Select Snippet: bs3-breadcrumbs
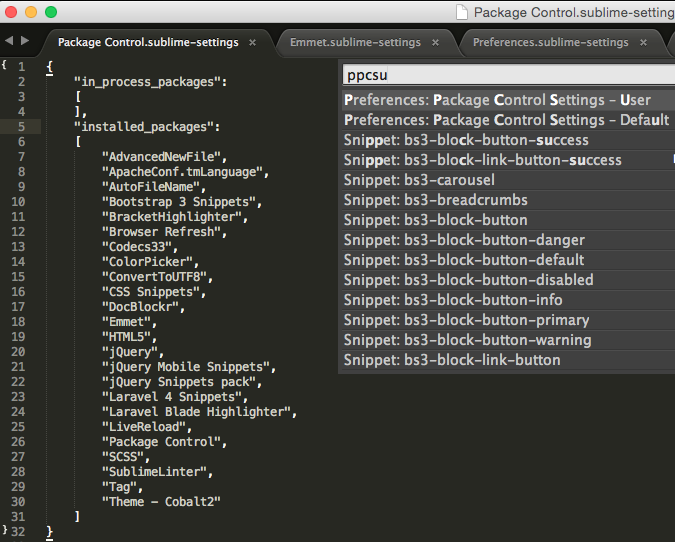This screenshot has height=542, width=675. pyautogui.click(x=509, y=200)
